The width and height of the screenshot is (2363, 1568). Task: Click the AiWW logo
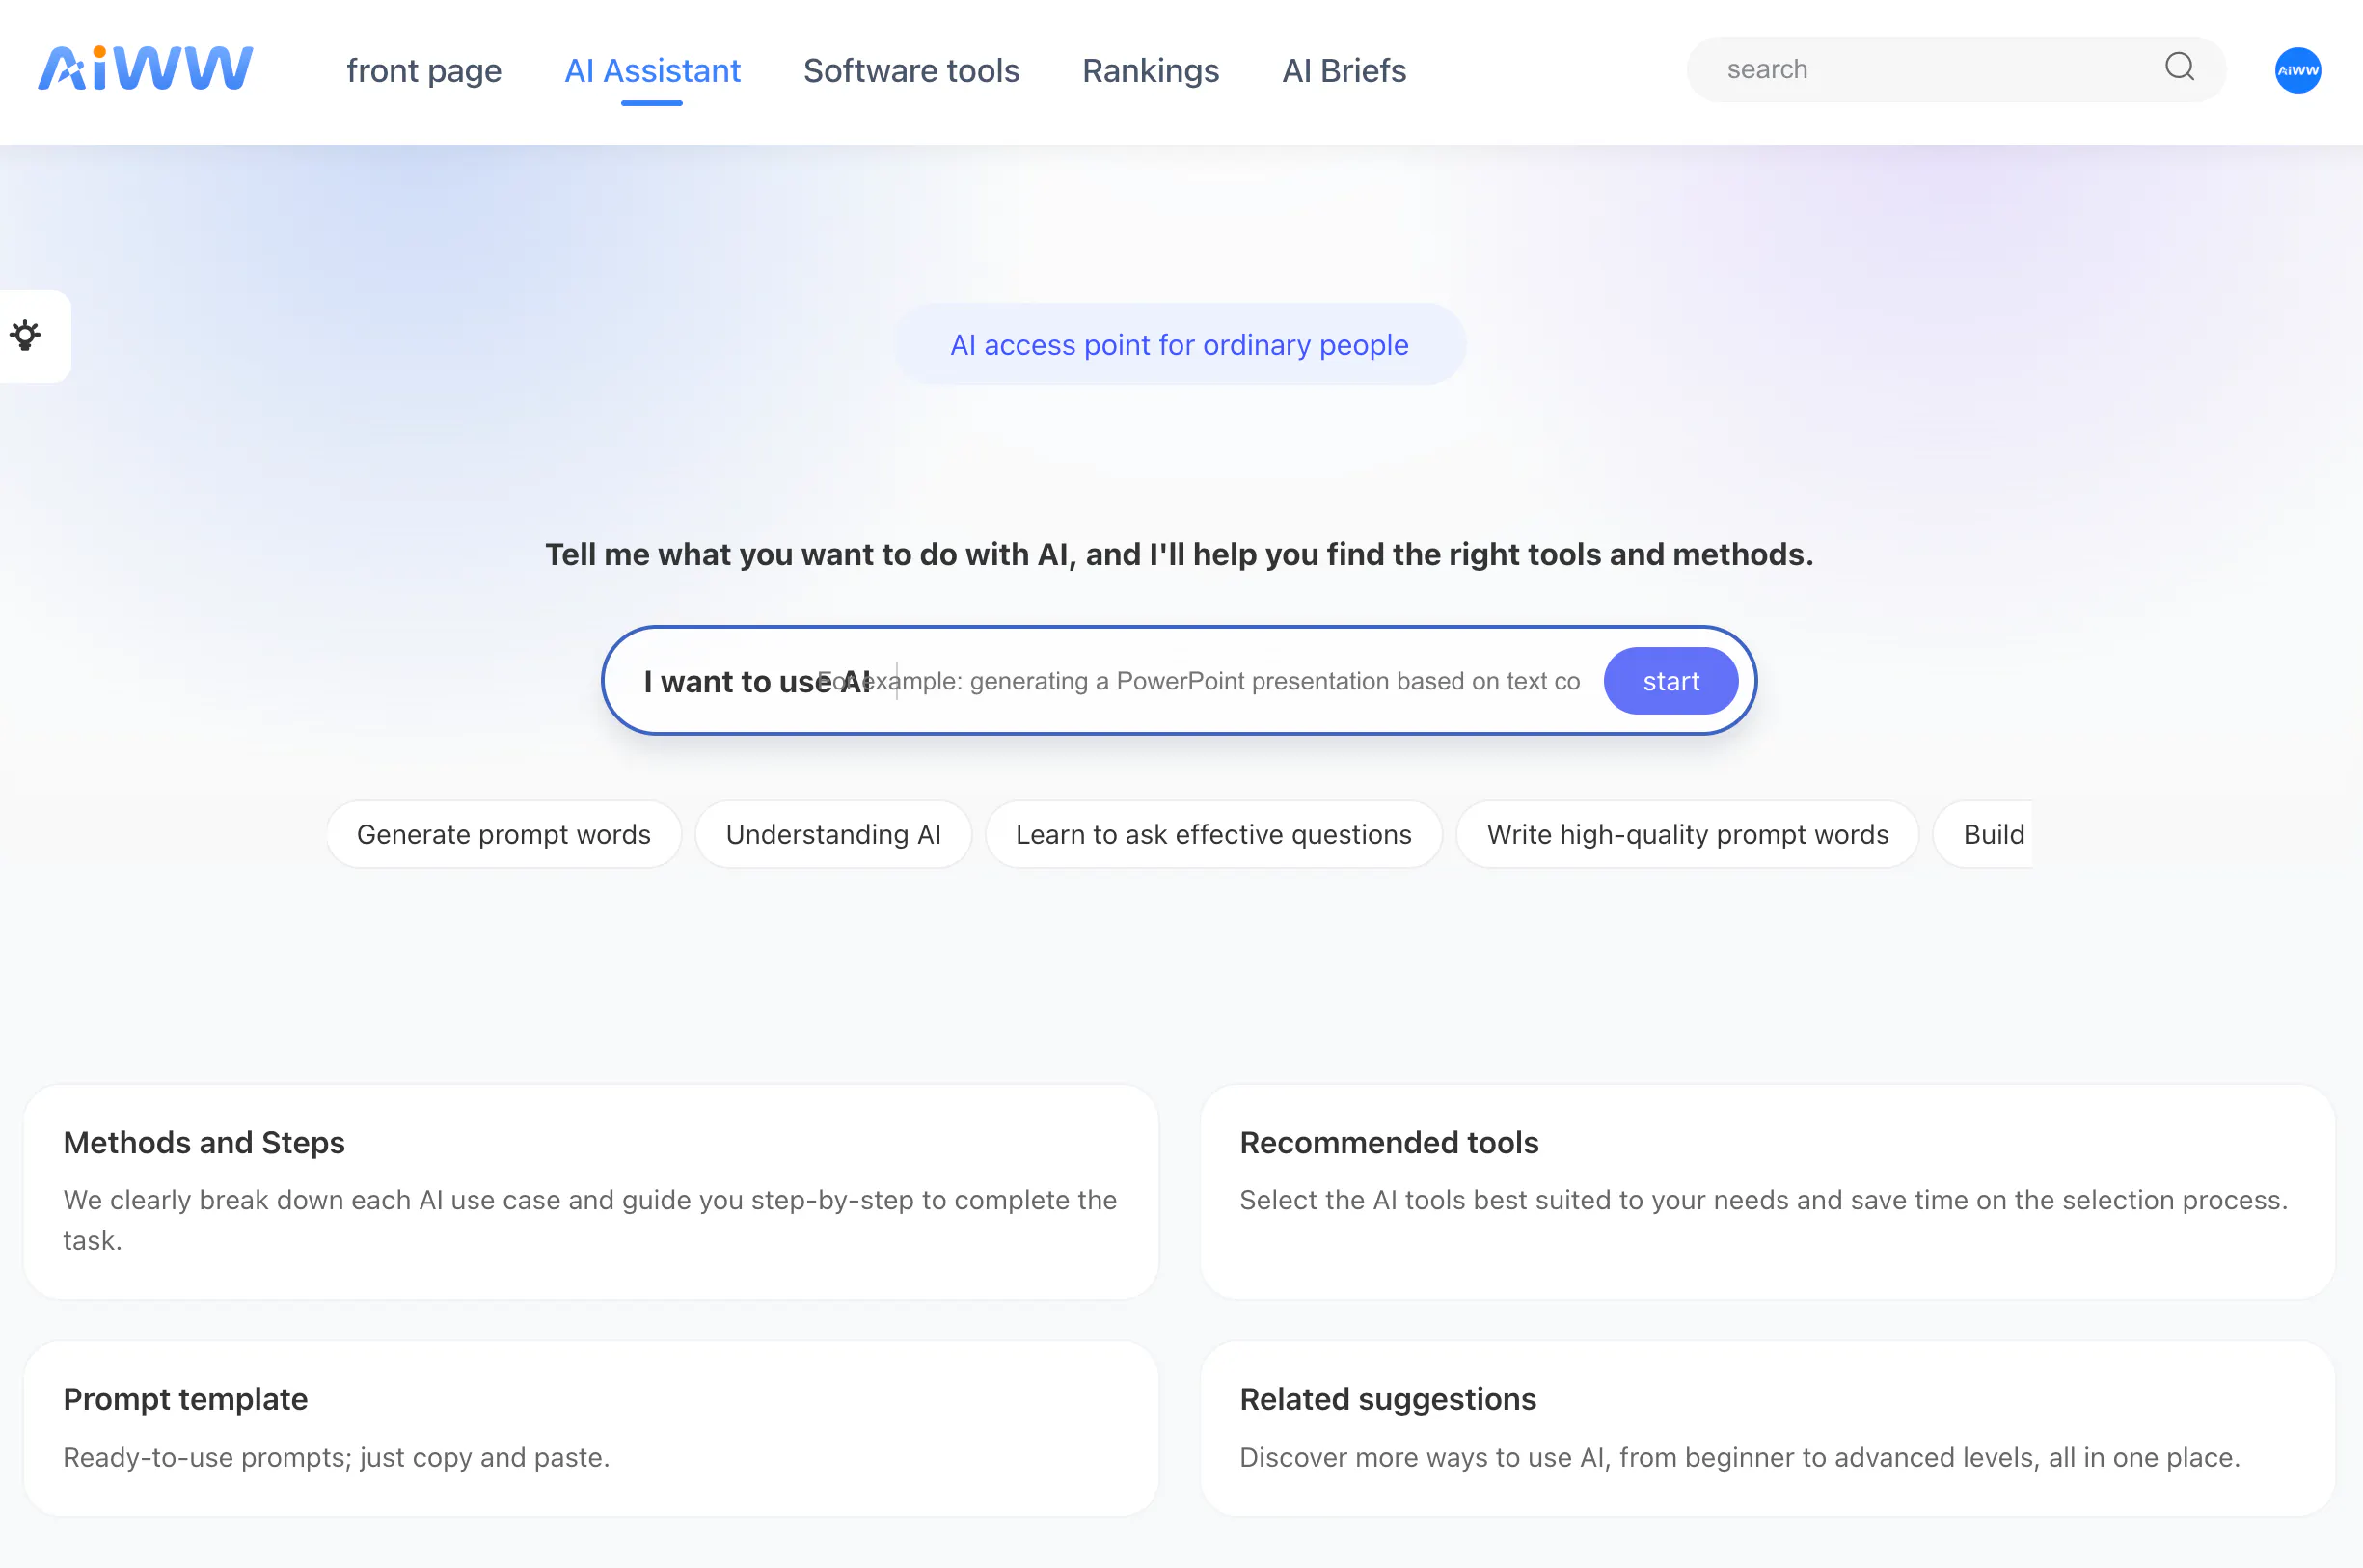[146, 68]
